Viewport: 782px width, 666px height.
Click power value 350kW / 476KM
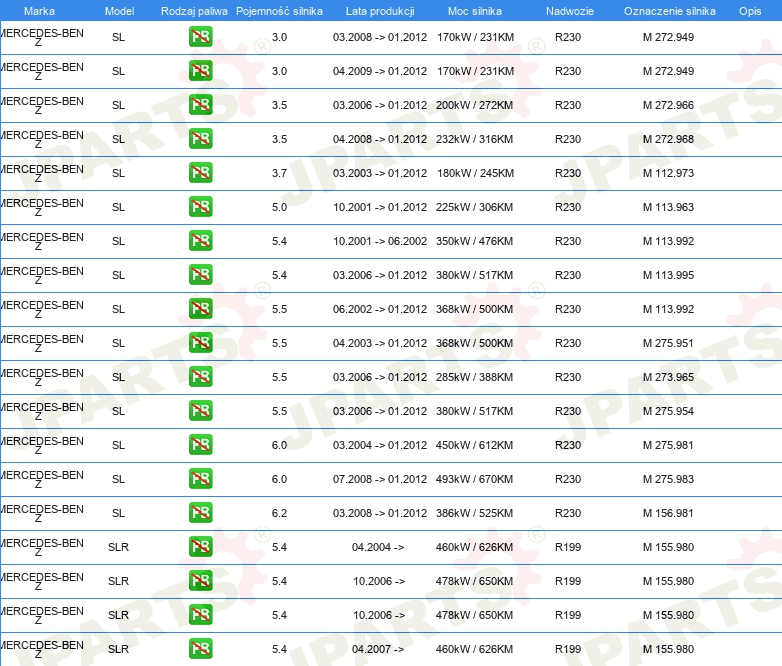(x=474, y=241)
